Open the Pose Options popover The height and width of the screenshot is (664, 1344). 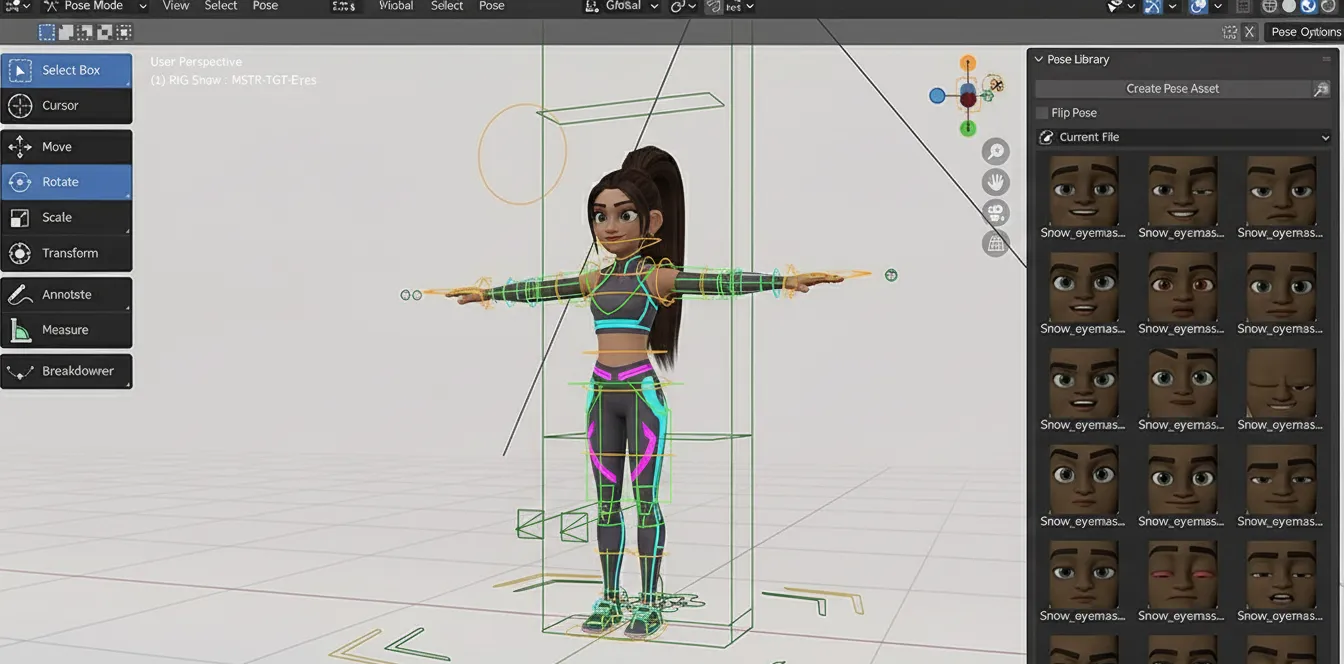1305,32
